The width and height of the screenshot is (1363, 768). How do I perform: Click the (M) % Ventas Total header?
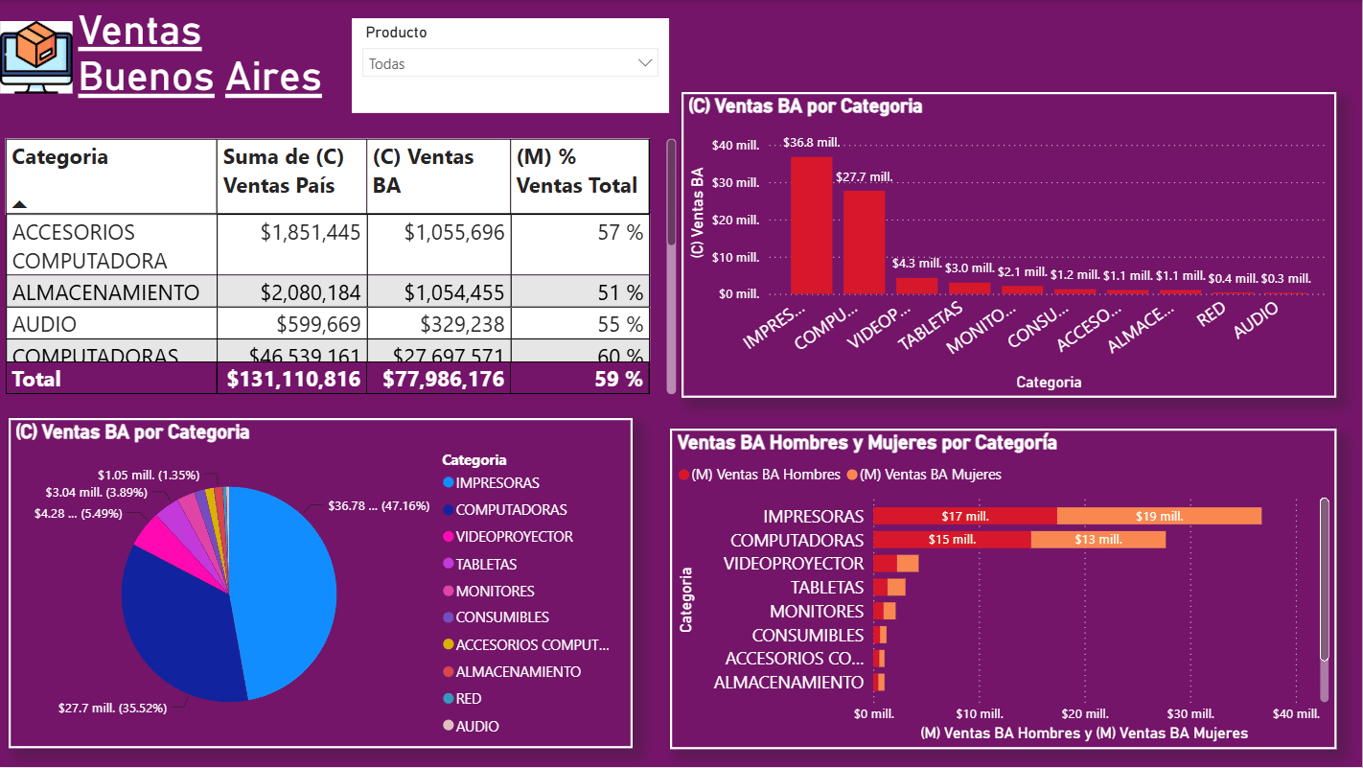579,176
